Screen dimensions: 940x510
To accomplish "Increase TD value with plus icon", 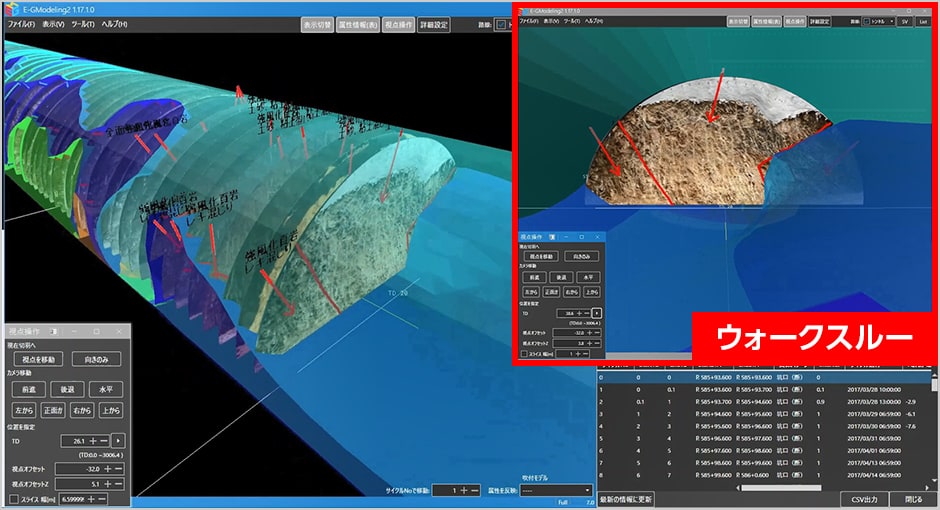I will (93, 440).
